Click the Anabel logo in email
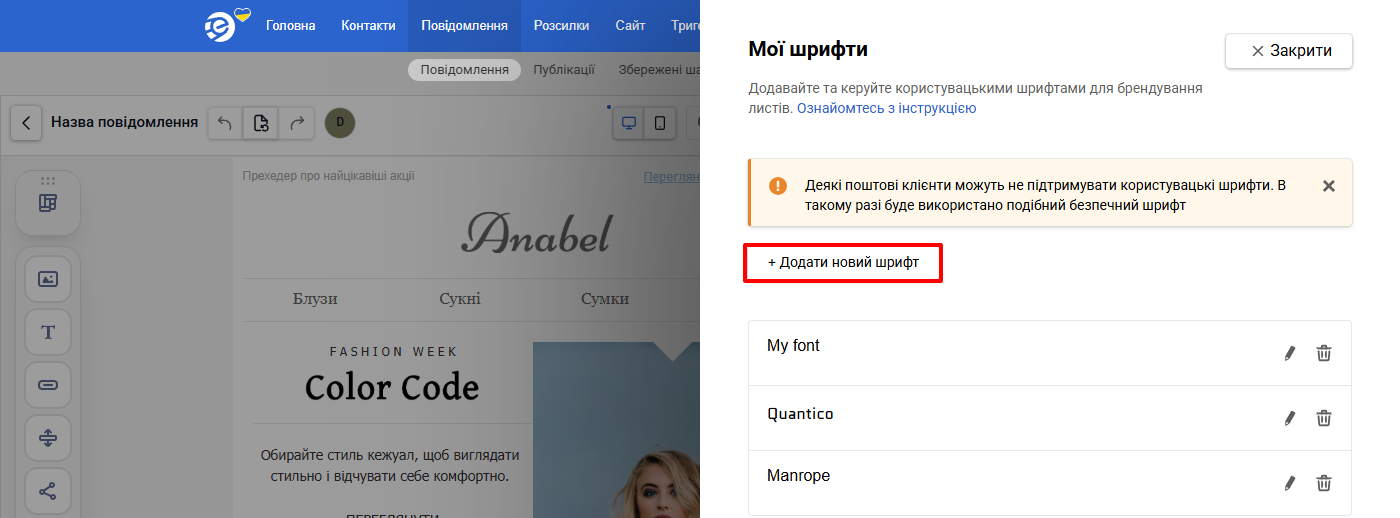 [x=535, y=233]
